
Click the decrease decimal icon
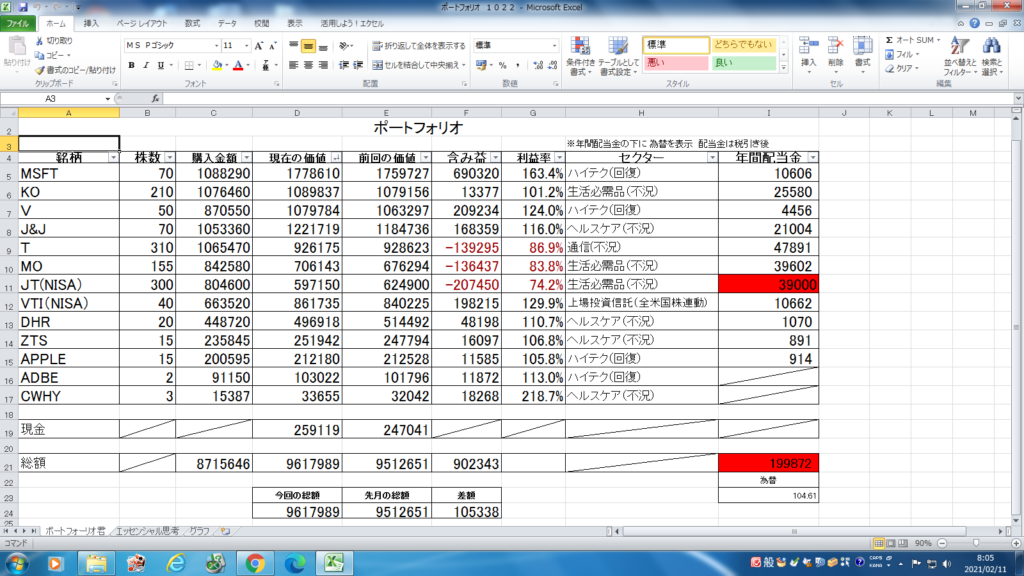552,65
